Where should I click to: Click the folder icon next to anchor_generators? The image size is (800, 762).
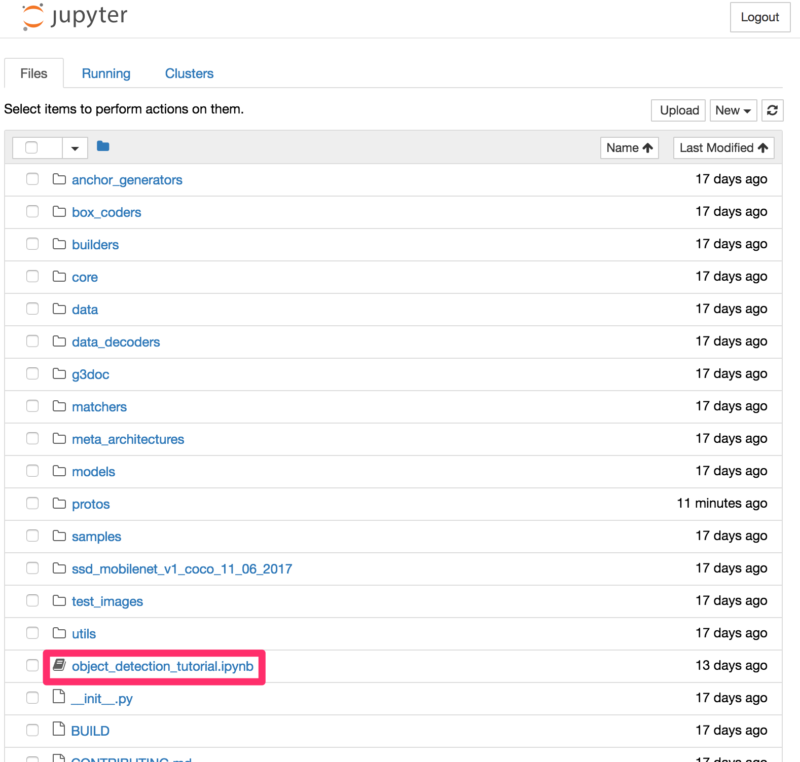58,180
